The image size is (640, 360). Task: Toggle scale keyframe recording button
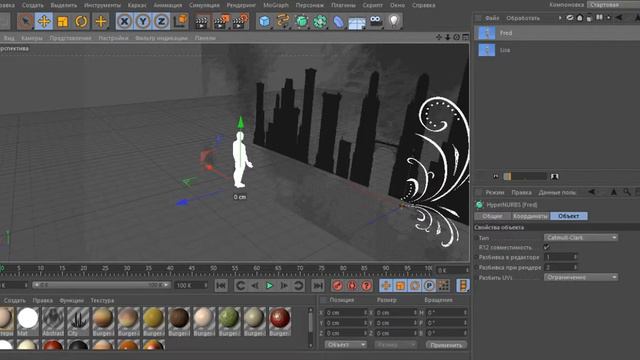[x=400, y=285]
